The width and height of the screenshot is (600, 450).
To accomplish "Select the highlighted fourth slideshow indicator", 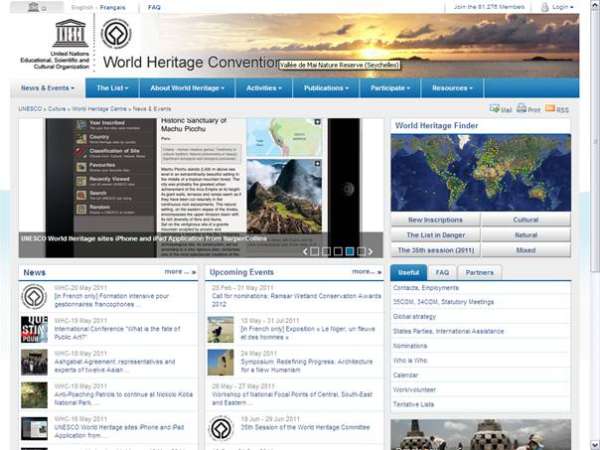I will (350, 251).
